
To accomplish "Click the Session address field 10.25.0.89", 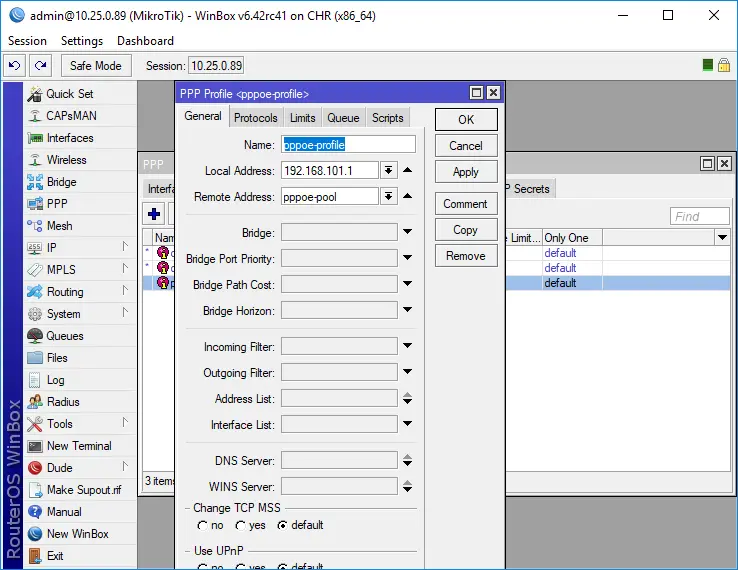I will click(217, 65).
